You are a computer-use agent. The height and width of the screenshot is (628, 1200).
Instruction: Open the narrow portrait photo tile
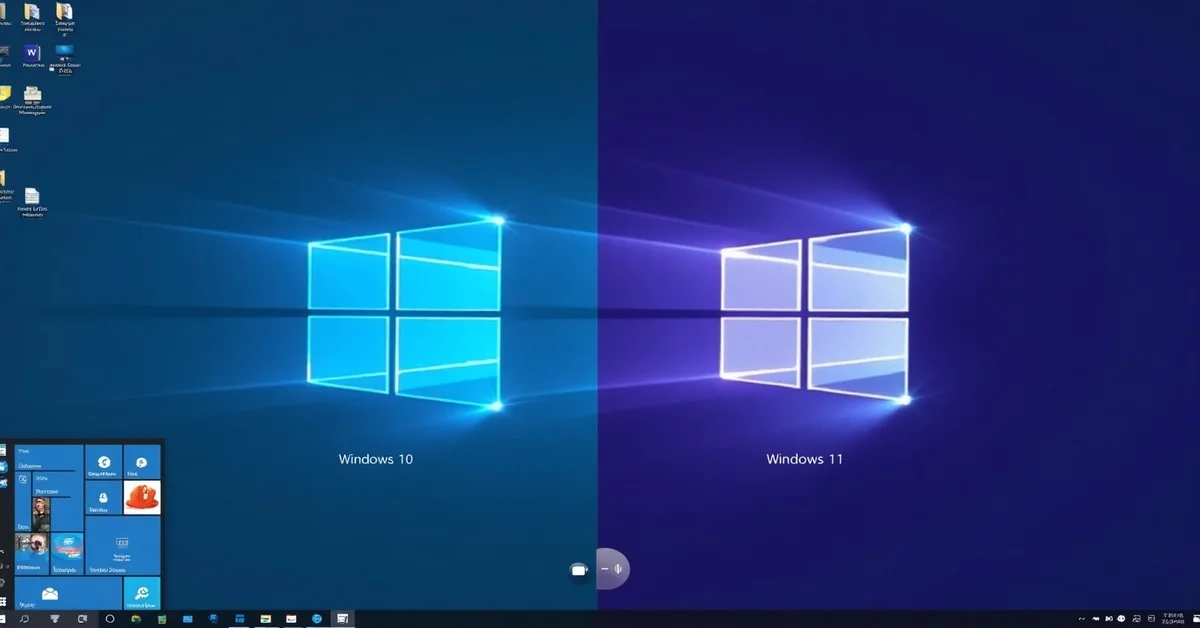tap(41, 514)
